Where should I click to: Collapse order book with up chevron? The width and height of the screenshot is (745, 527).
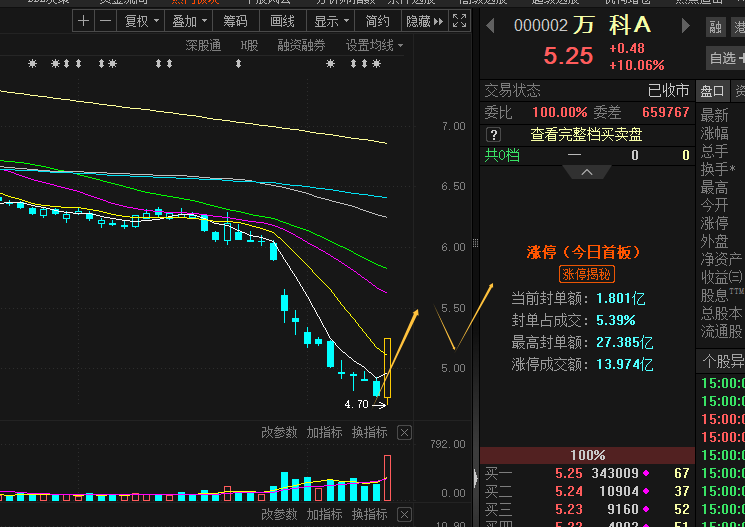tap(587, 172)
